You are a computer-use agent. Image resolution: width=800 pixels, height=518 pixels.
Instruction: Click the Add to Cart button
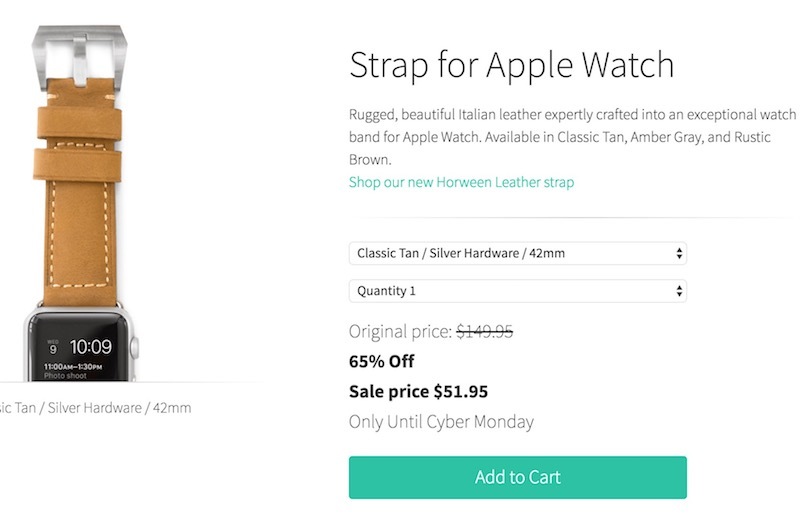click(x=517, y=477)
